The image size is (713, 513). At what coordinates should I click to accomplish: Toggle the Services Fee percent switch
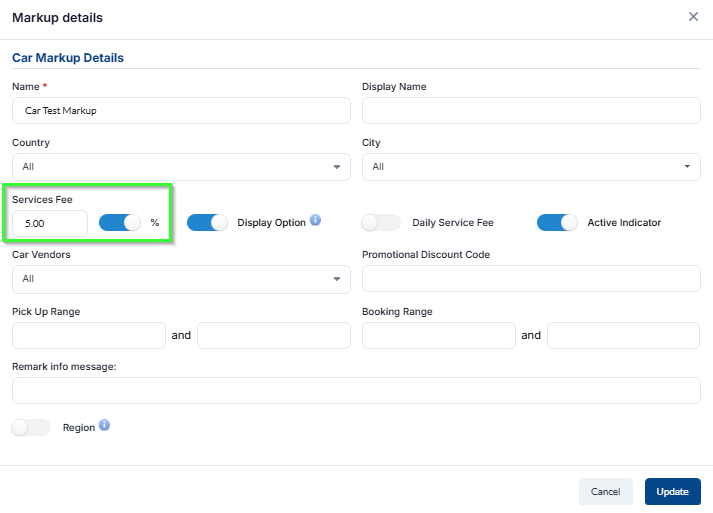coord(120,223)
